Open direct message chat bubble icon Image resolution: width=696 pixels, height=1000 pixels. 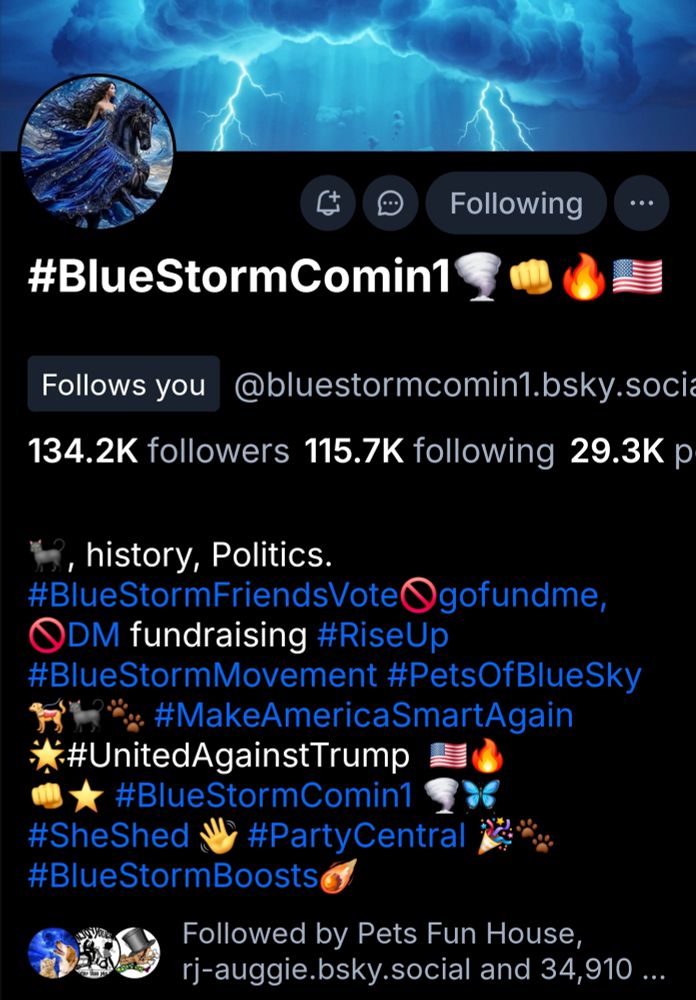click(x=390, y=203)
